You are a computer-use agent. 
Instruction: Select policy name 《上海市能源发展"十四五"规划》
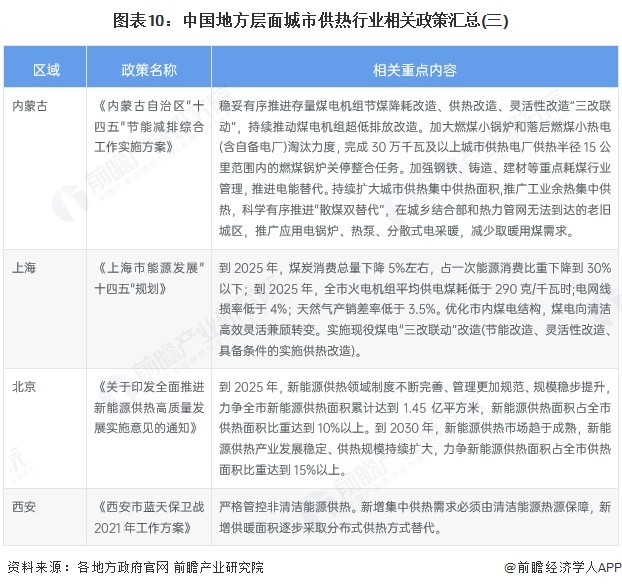click(x=149, y=278)
